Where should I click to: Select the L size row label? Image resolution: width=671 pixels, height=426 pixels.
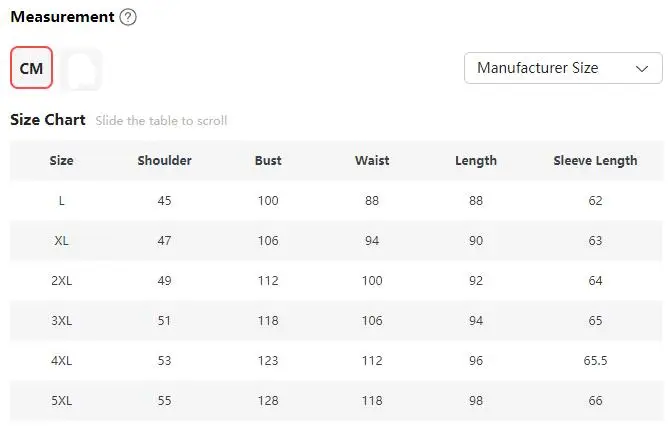[62, 200]
